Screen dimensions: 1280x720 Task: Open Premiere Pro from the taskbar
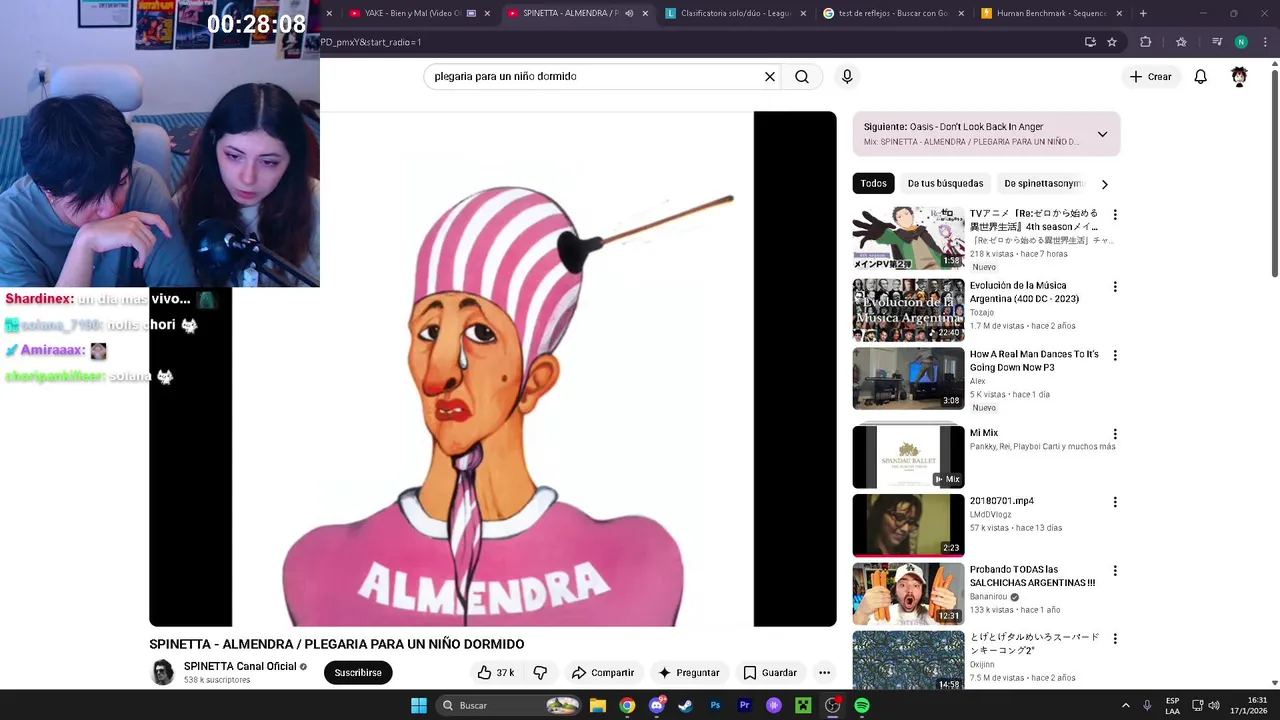coord(744,705)
